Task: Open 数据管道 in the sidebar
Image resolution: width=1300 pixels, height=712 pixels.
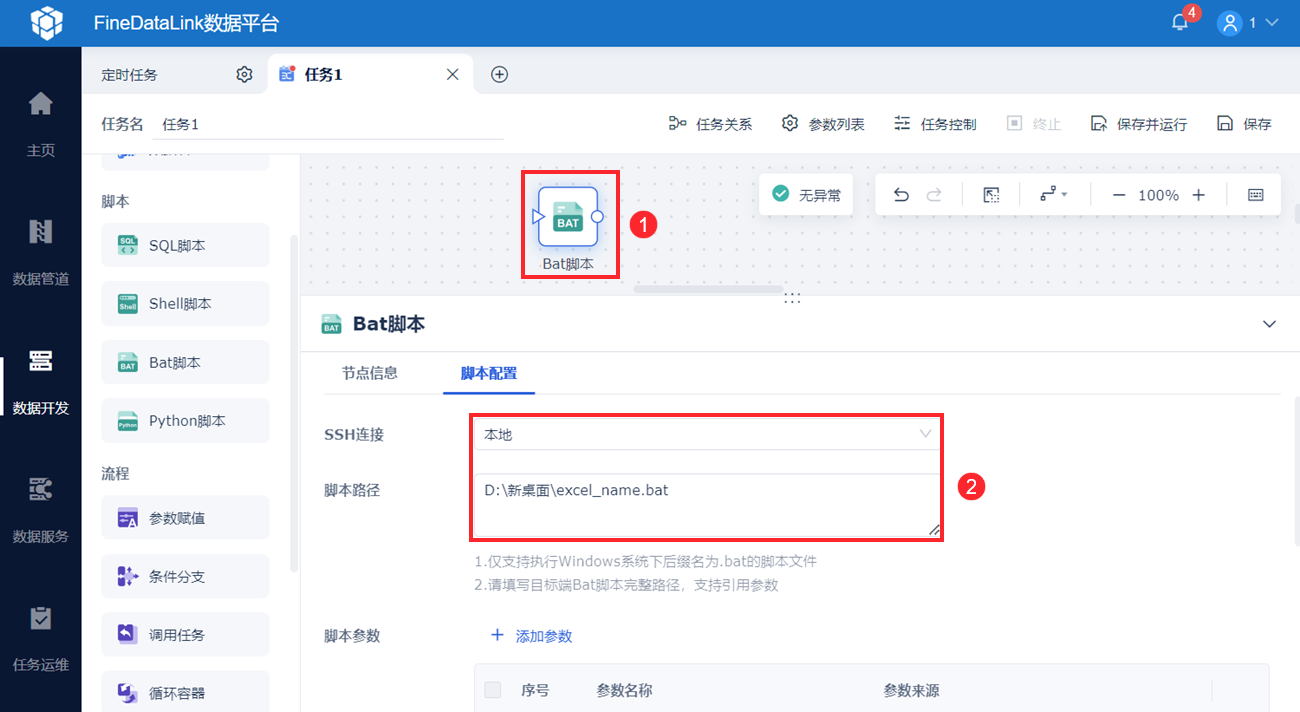Action: tap(40, 252)
